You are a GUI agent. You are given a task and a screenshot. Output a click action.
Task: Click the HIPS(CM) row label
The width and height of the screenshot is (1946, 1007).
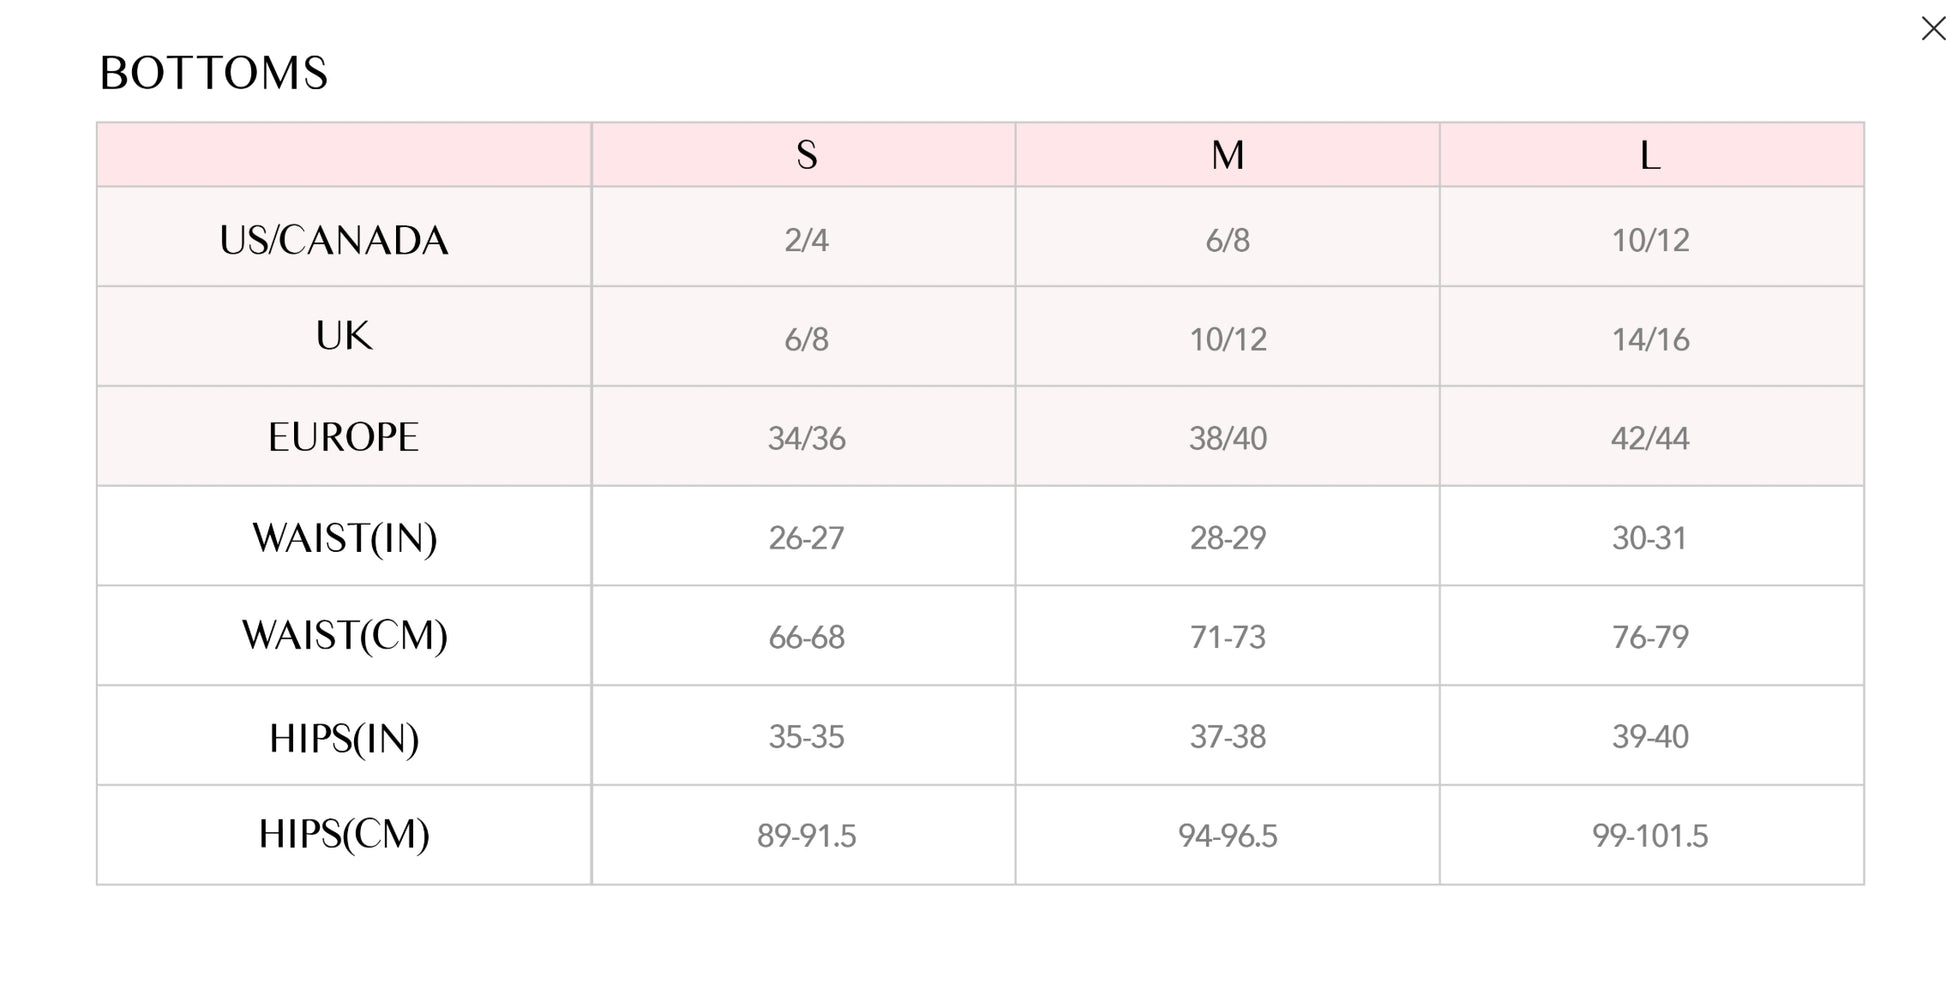pyautogui.click(x=344, y=834)
